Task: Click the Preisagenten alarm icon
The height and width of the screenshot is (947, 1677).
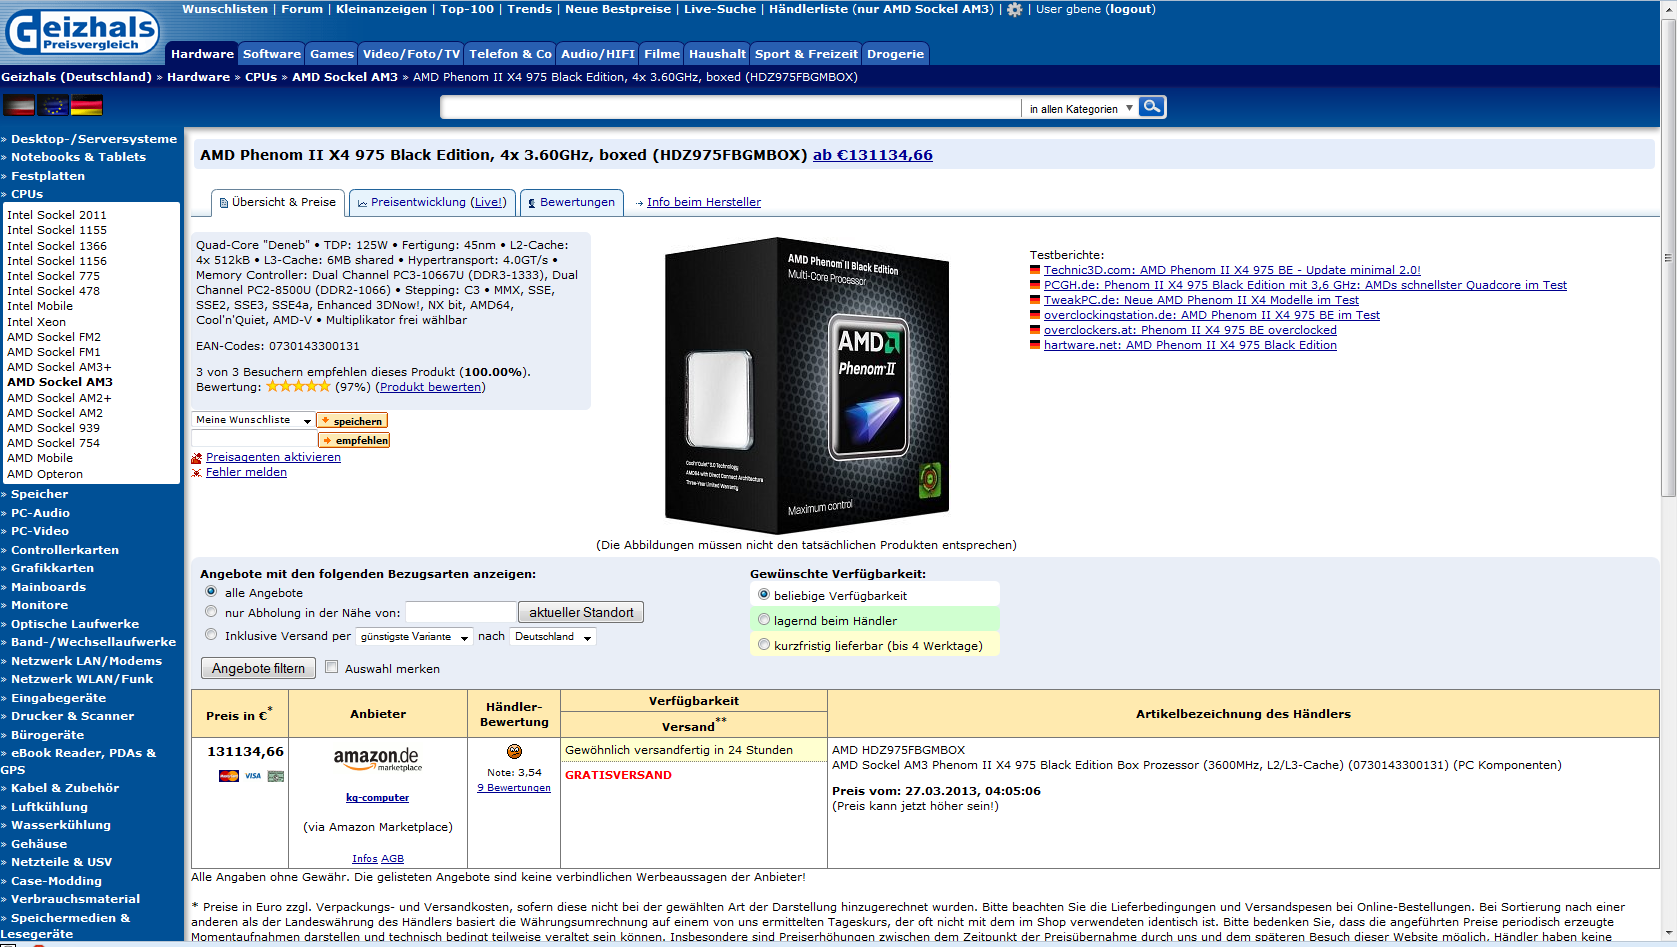Action: 197,458
